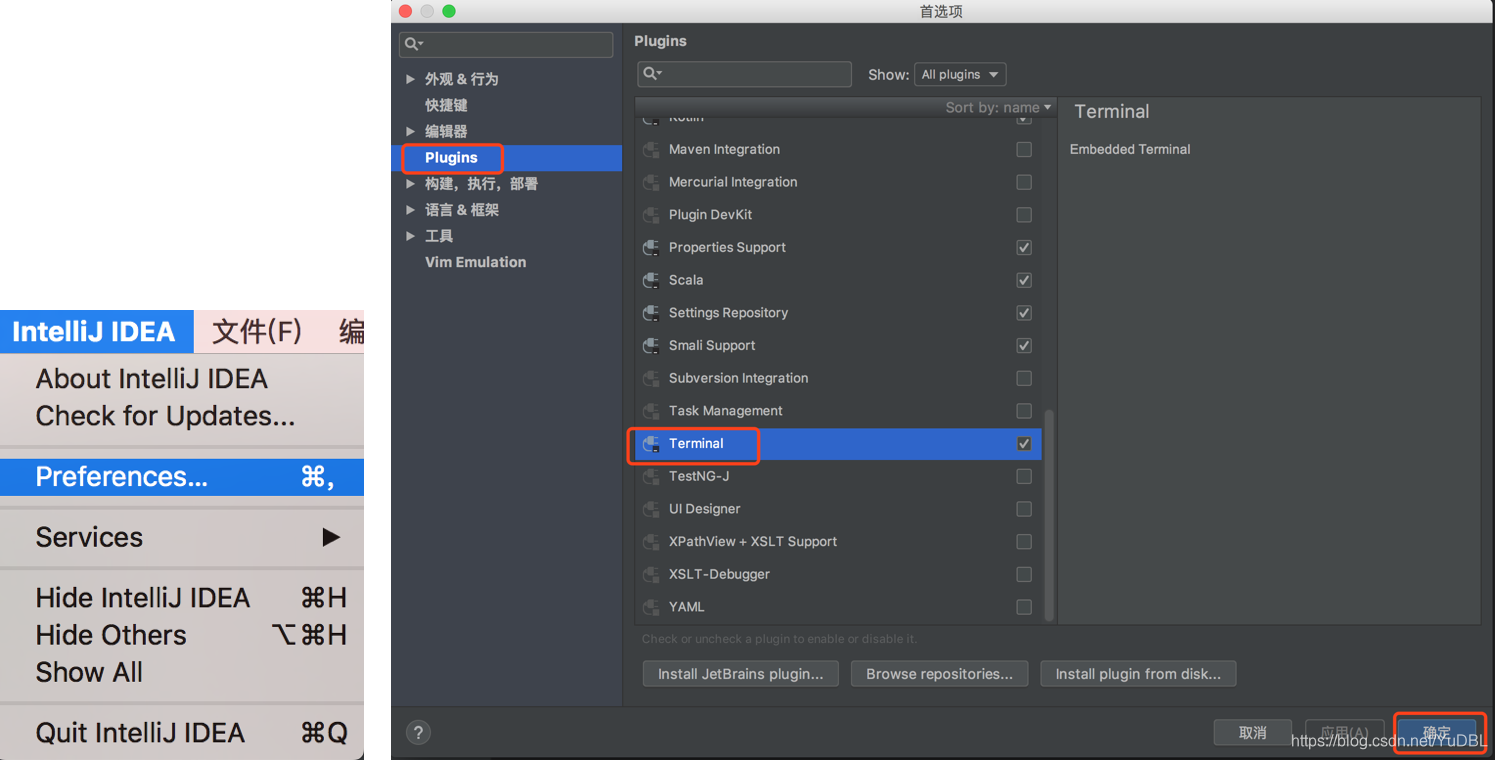Click the Properties Support plugin icon
The width and height of the screenshot is (1498, 760).
click(651, 247)
